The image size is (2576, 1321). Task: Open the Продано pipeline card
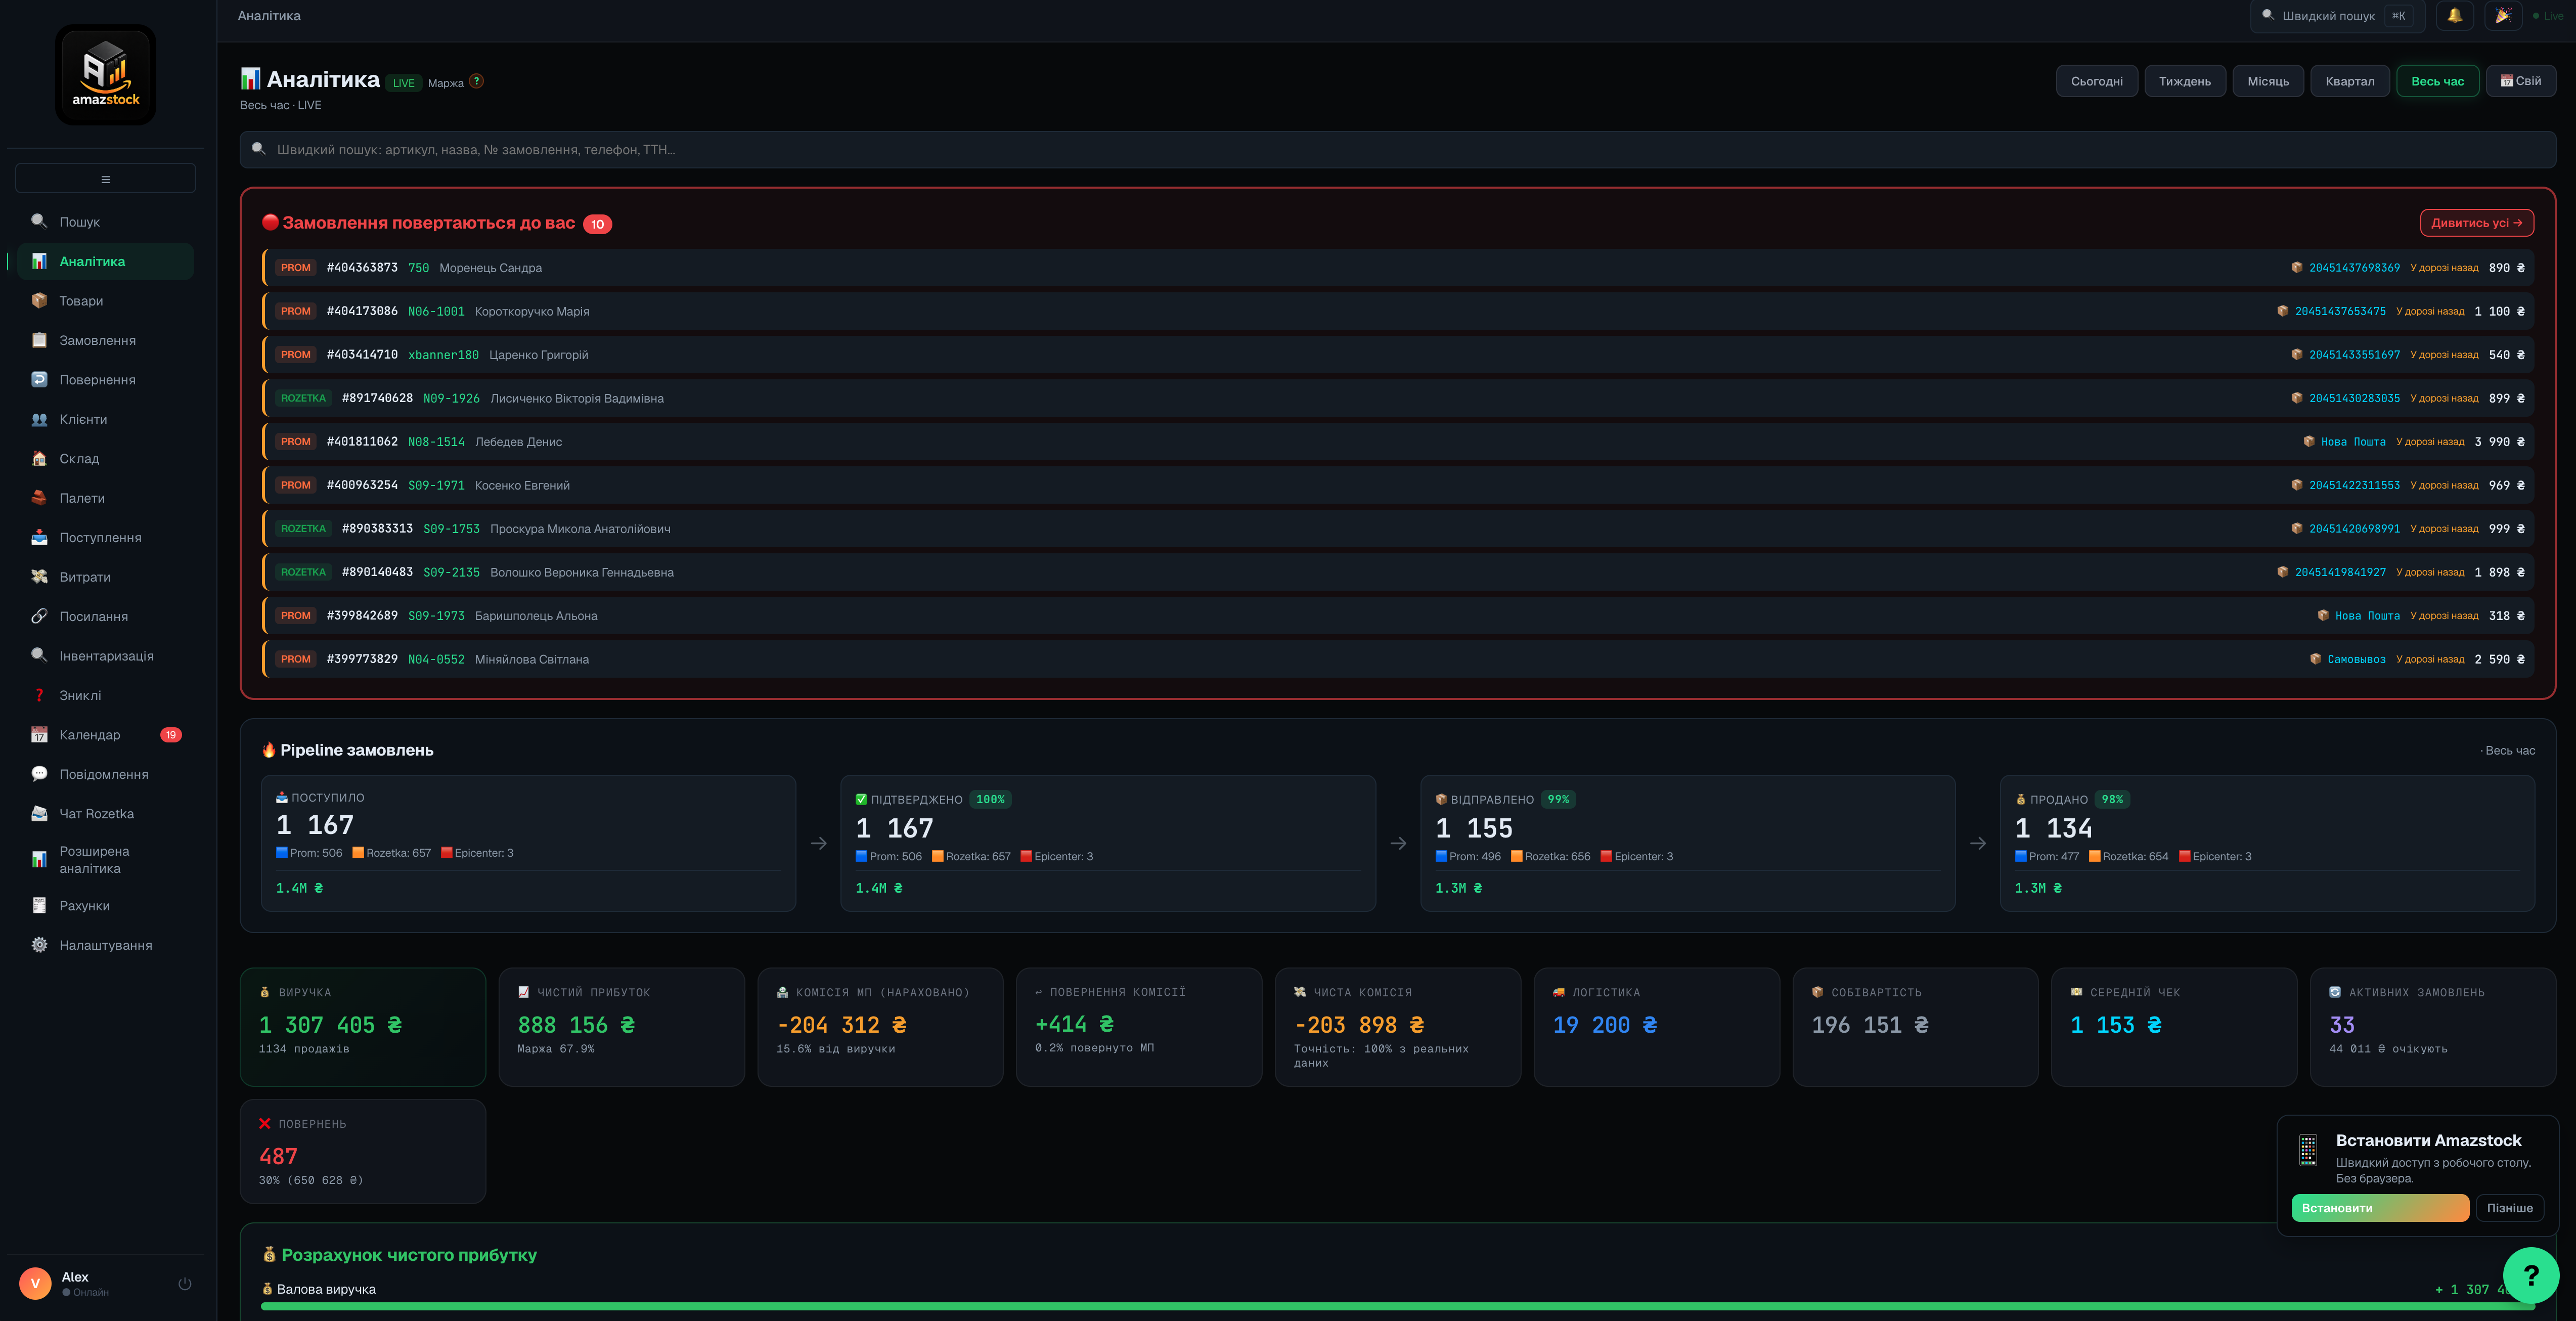tap(2267, 843)
